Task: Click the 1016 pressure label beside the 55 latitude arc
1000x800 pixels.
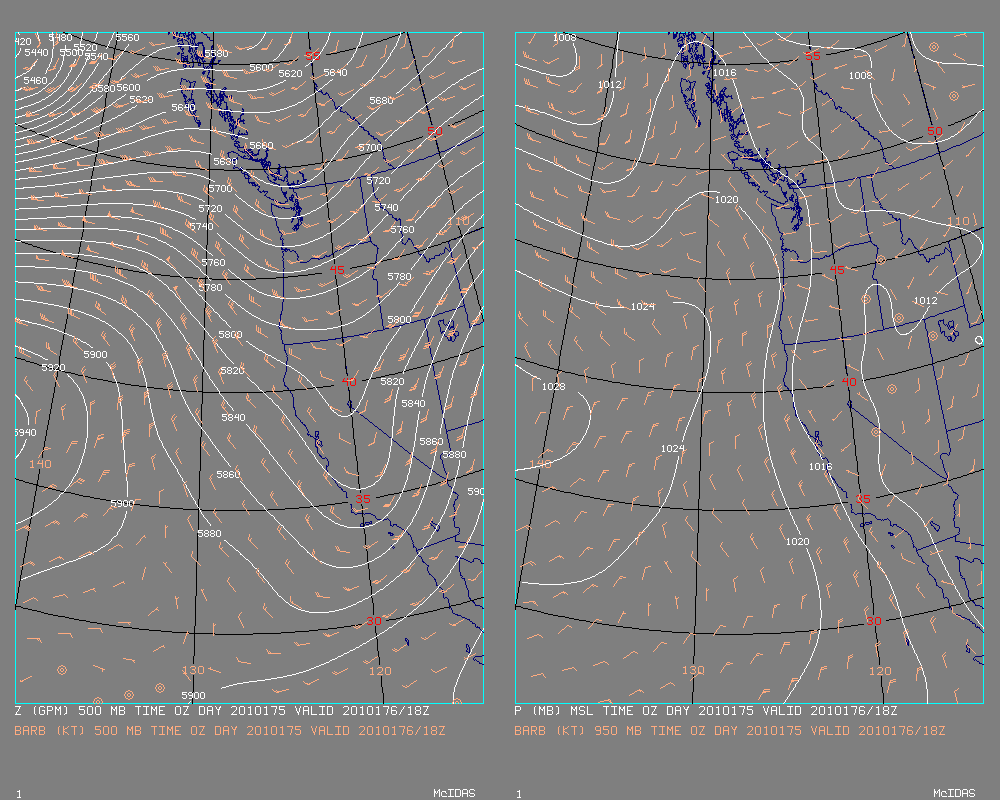Action: (x=724, y=73)
